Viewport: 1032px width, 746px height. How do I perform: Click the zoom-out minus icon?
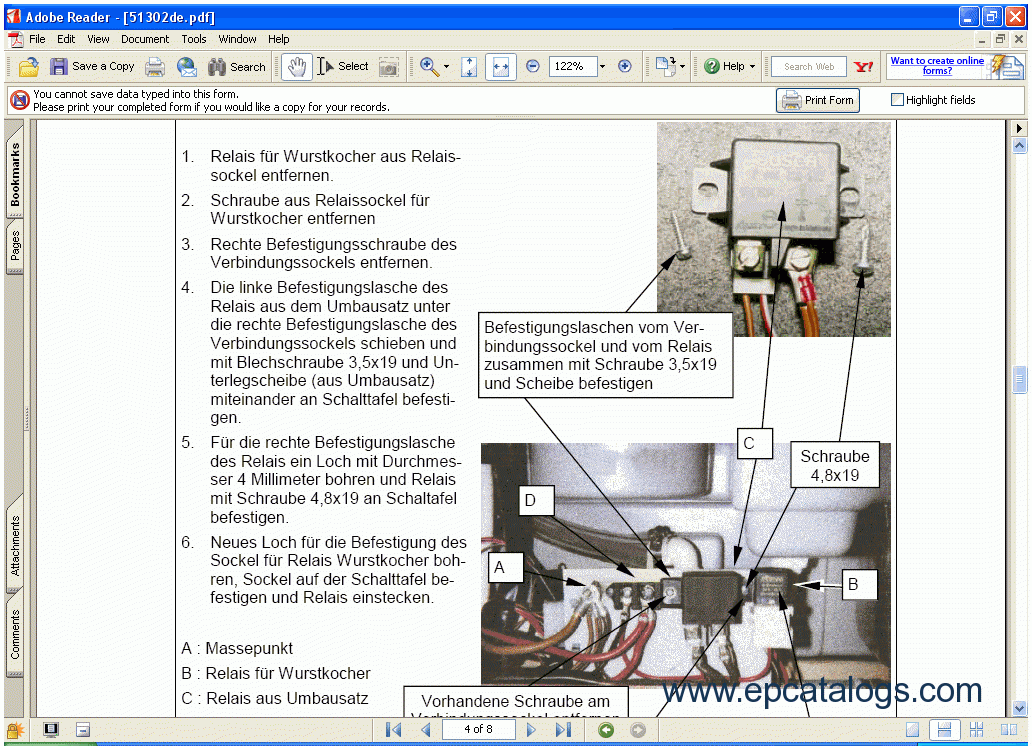[x=533, y=67]
